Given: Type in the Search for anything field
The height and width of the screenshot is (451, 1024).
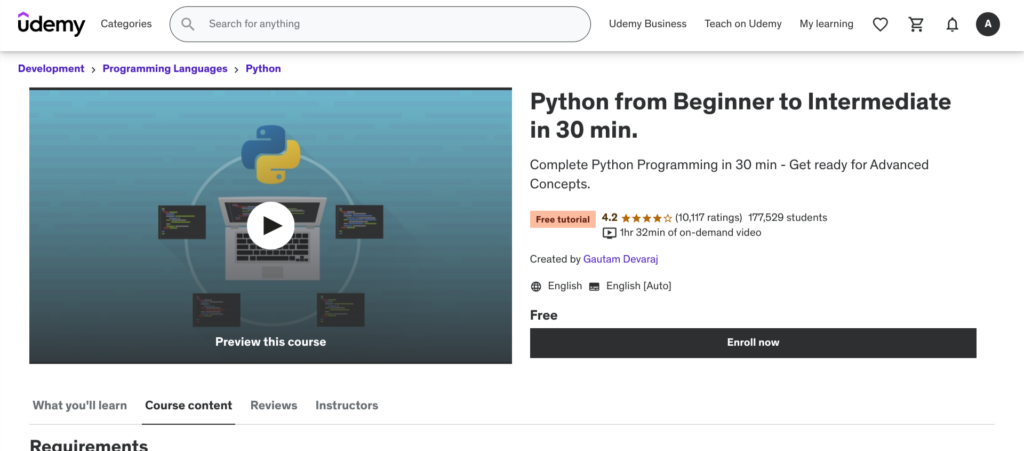Looking at the screenshot, I should [390, 24].
